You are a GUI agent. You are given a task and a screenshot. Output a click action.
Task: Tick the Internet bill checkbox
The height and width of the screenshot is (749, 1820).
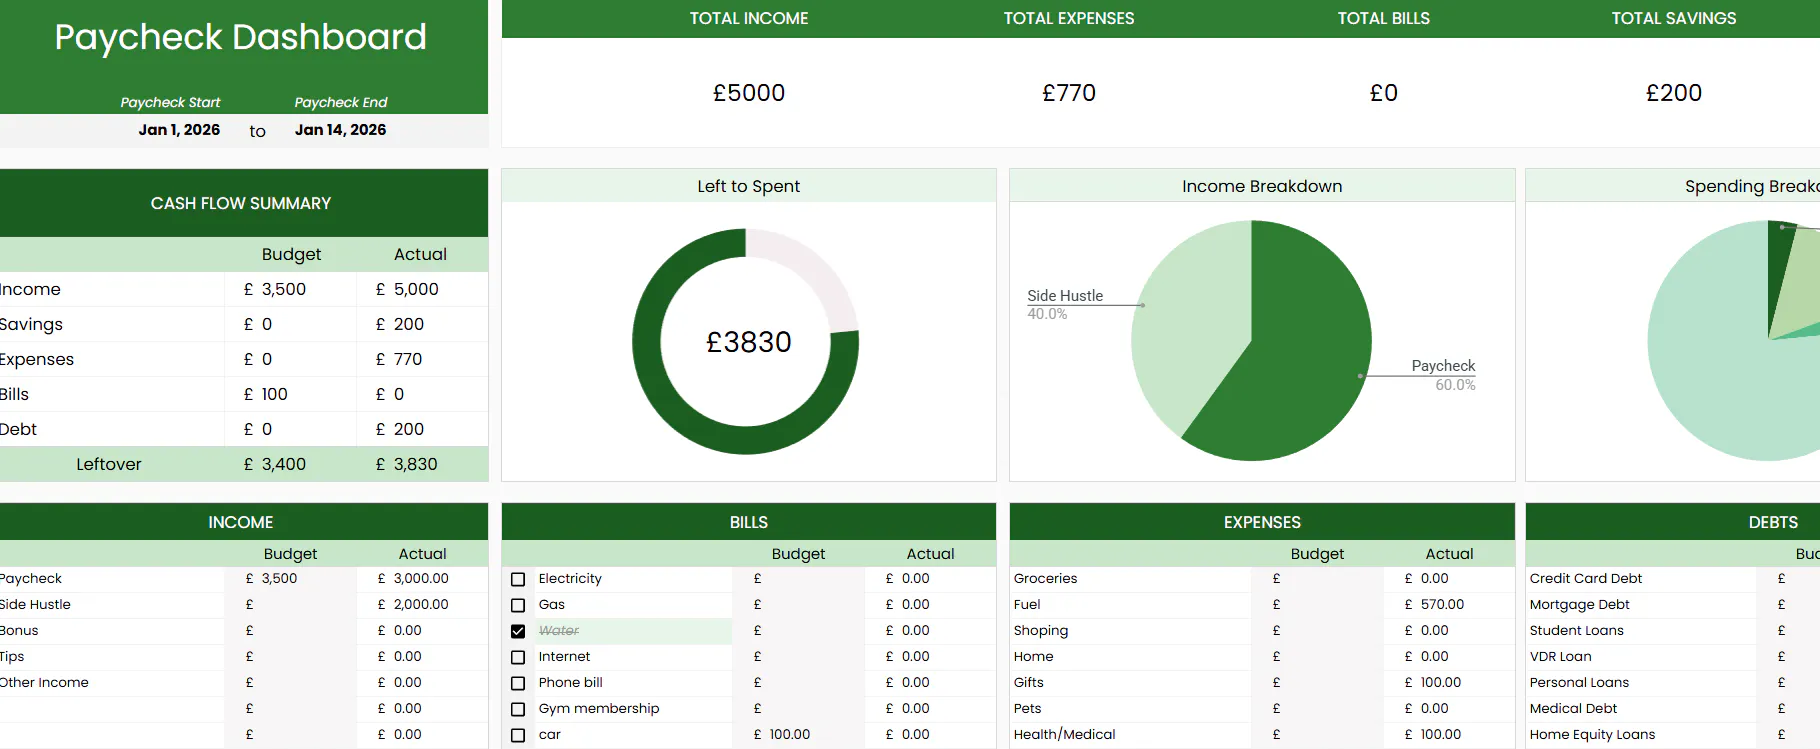point(518,657)
